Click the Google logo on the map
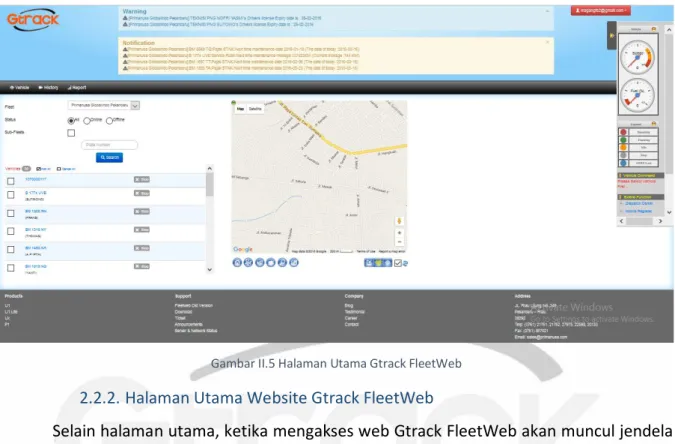675x444 pixels. click(243, 249)
